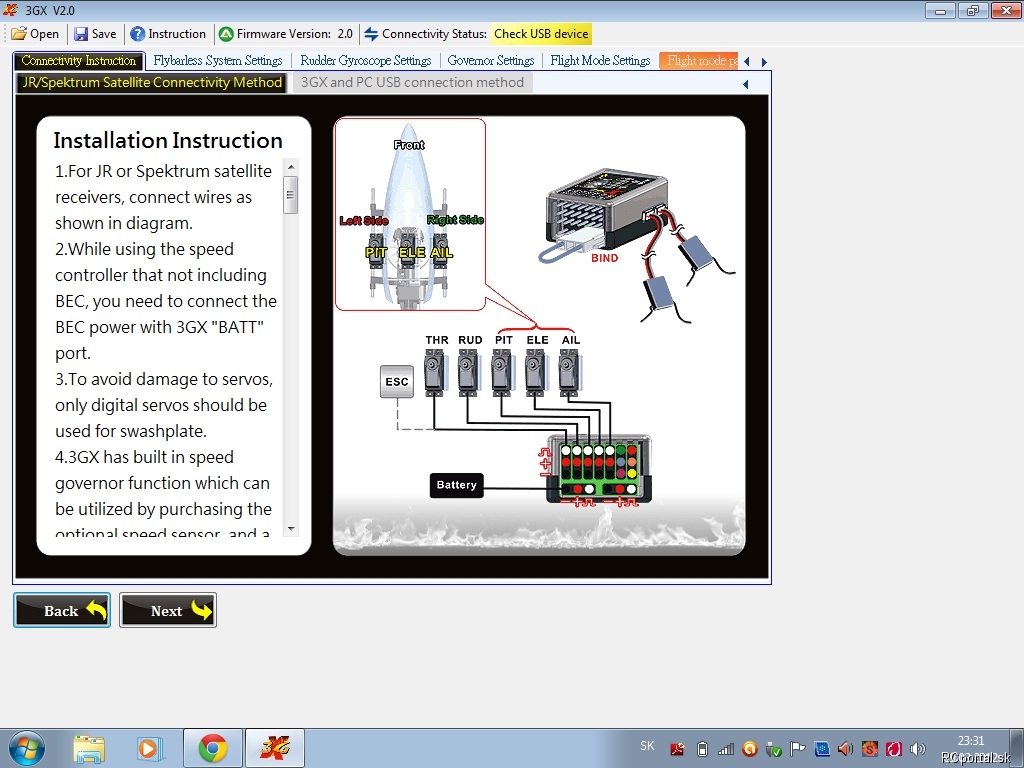Click the helicopter servo layout inset image
The width and height of the screenshot is (1024, 768).
click(x=410, y=214)
